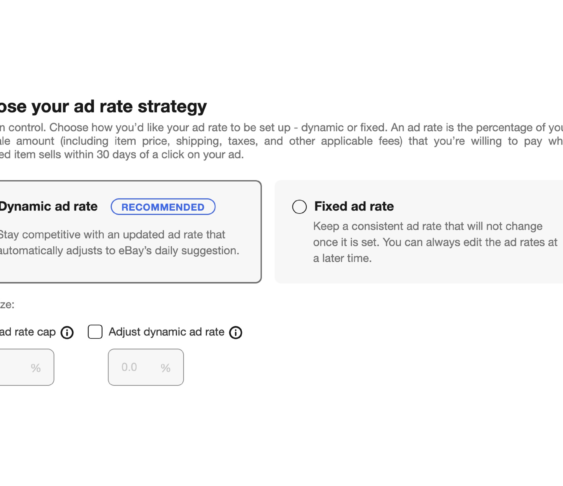Click the ad rate cap label text
Viewport: 563px width, 486px height.
(28, 332)
